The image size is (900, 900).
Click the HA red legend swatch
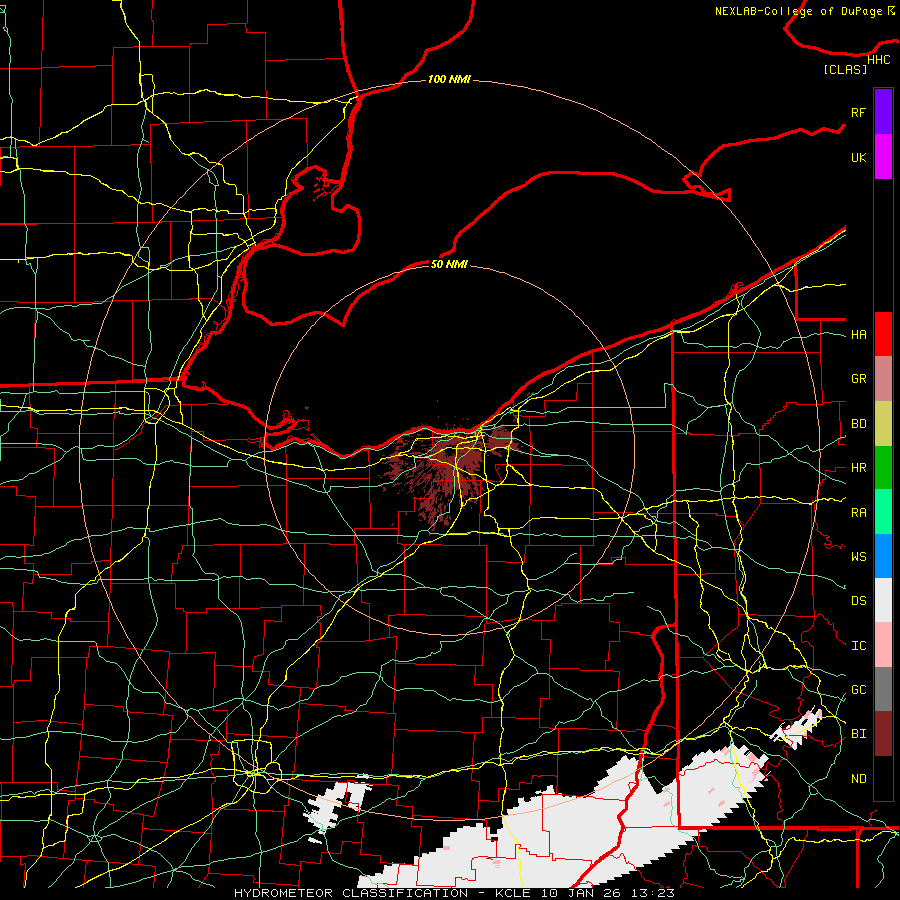(x=883, y=334)
